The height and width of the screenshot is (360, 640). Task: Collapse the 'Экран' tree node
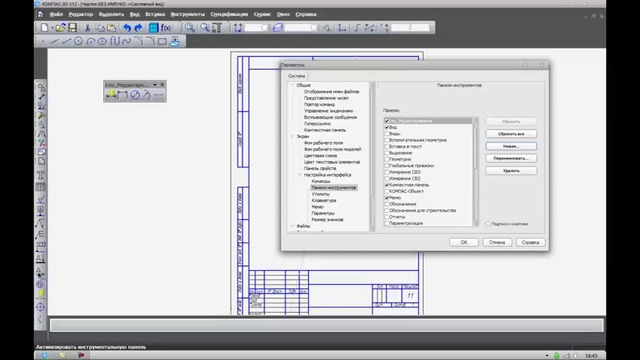tap(292, 136)
